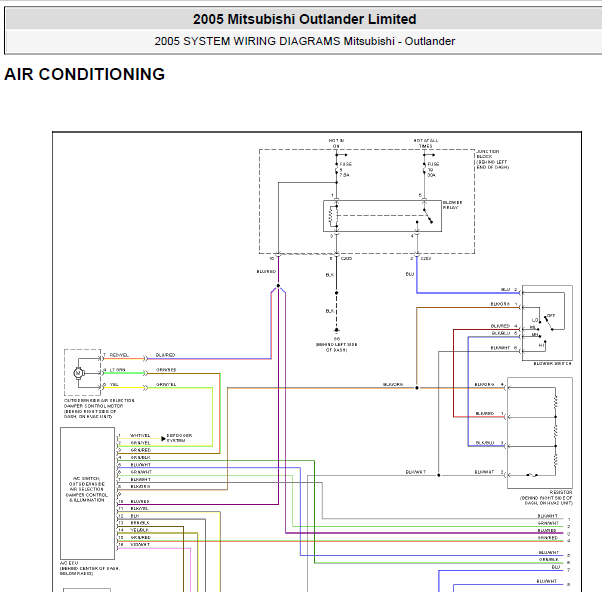602x592 pixels.
Task: Click the 'FUSE 5 7.5A' label
Action: pos(345,169)
